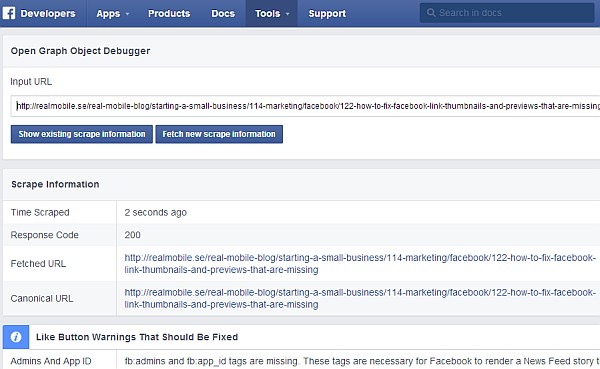Image resolution: width=600 pixels, height=369 pixels.
Task: Select the response code value 200
Action: pos(132,235)
